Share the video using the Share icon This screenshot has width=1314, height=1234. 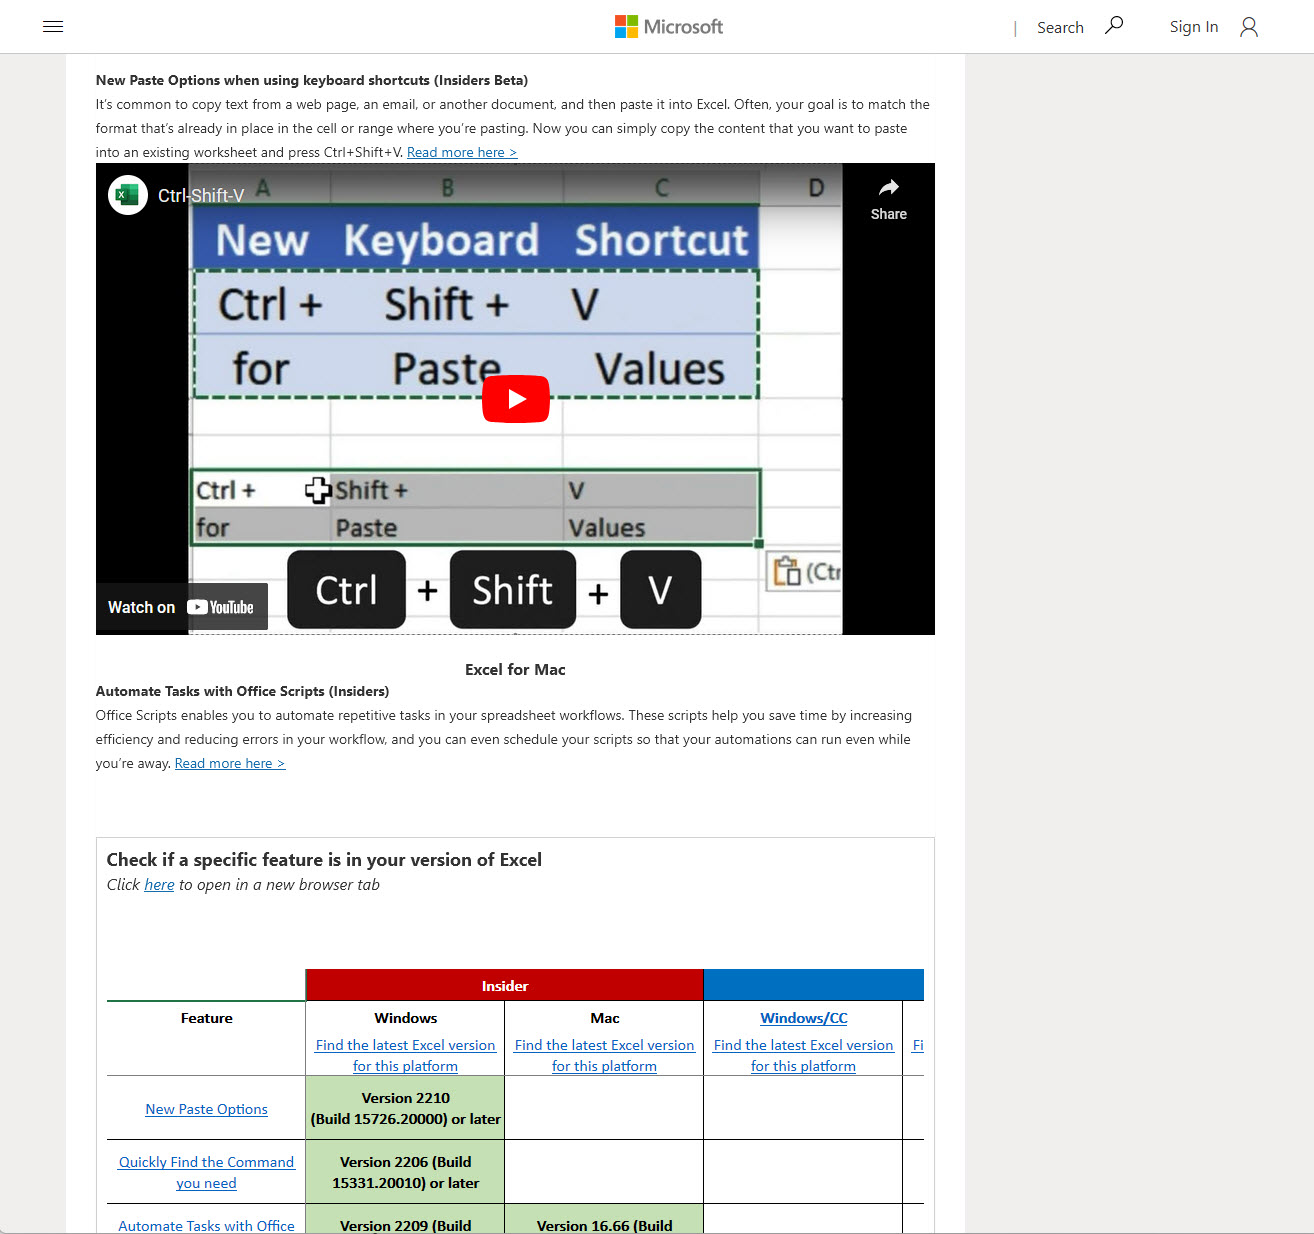click(x=888, y=196)
